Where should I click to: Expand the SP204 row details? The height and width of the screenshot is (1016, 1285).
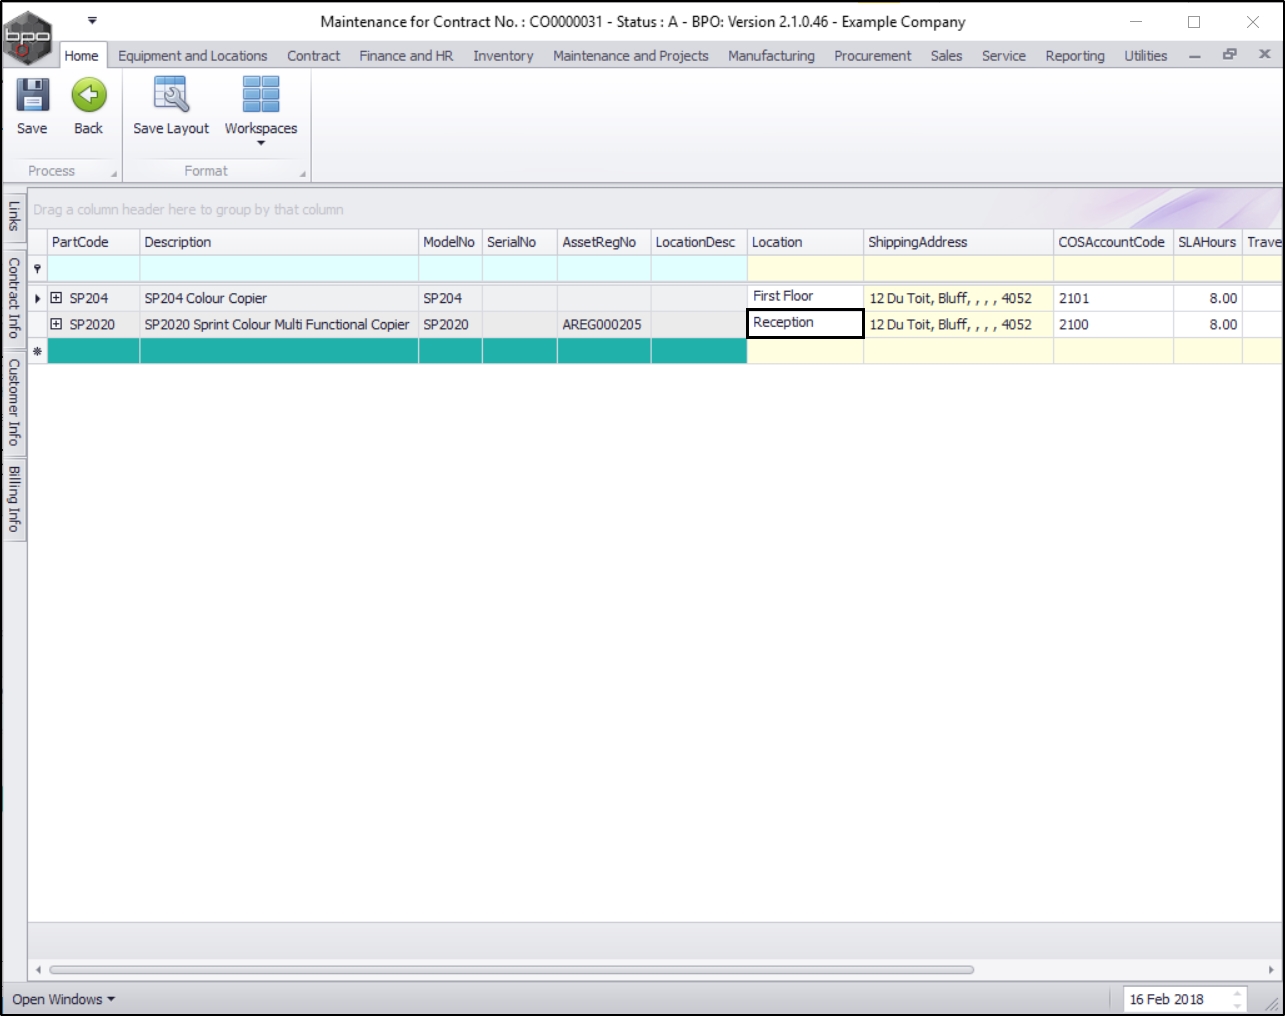click(56, 298)
